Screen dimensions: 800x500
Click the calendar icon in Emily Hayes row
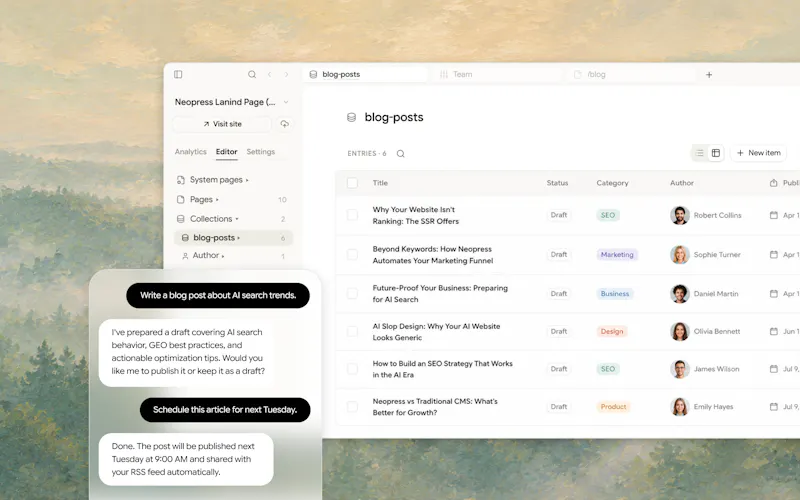click(x=773, y=407)
